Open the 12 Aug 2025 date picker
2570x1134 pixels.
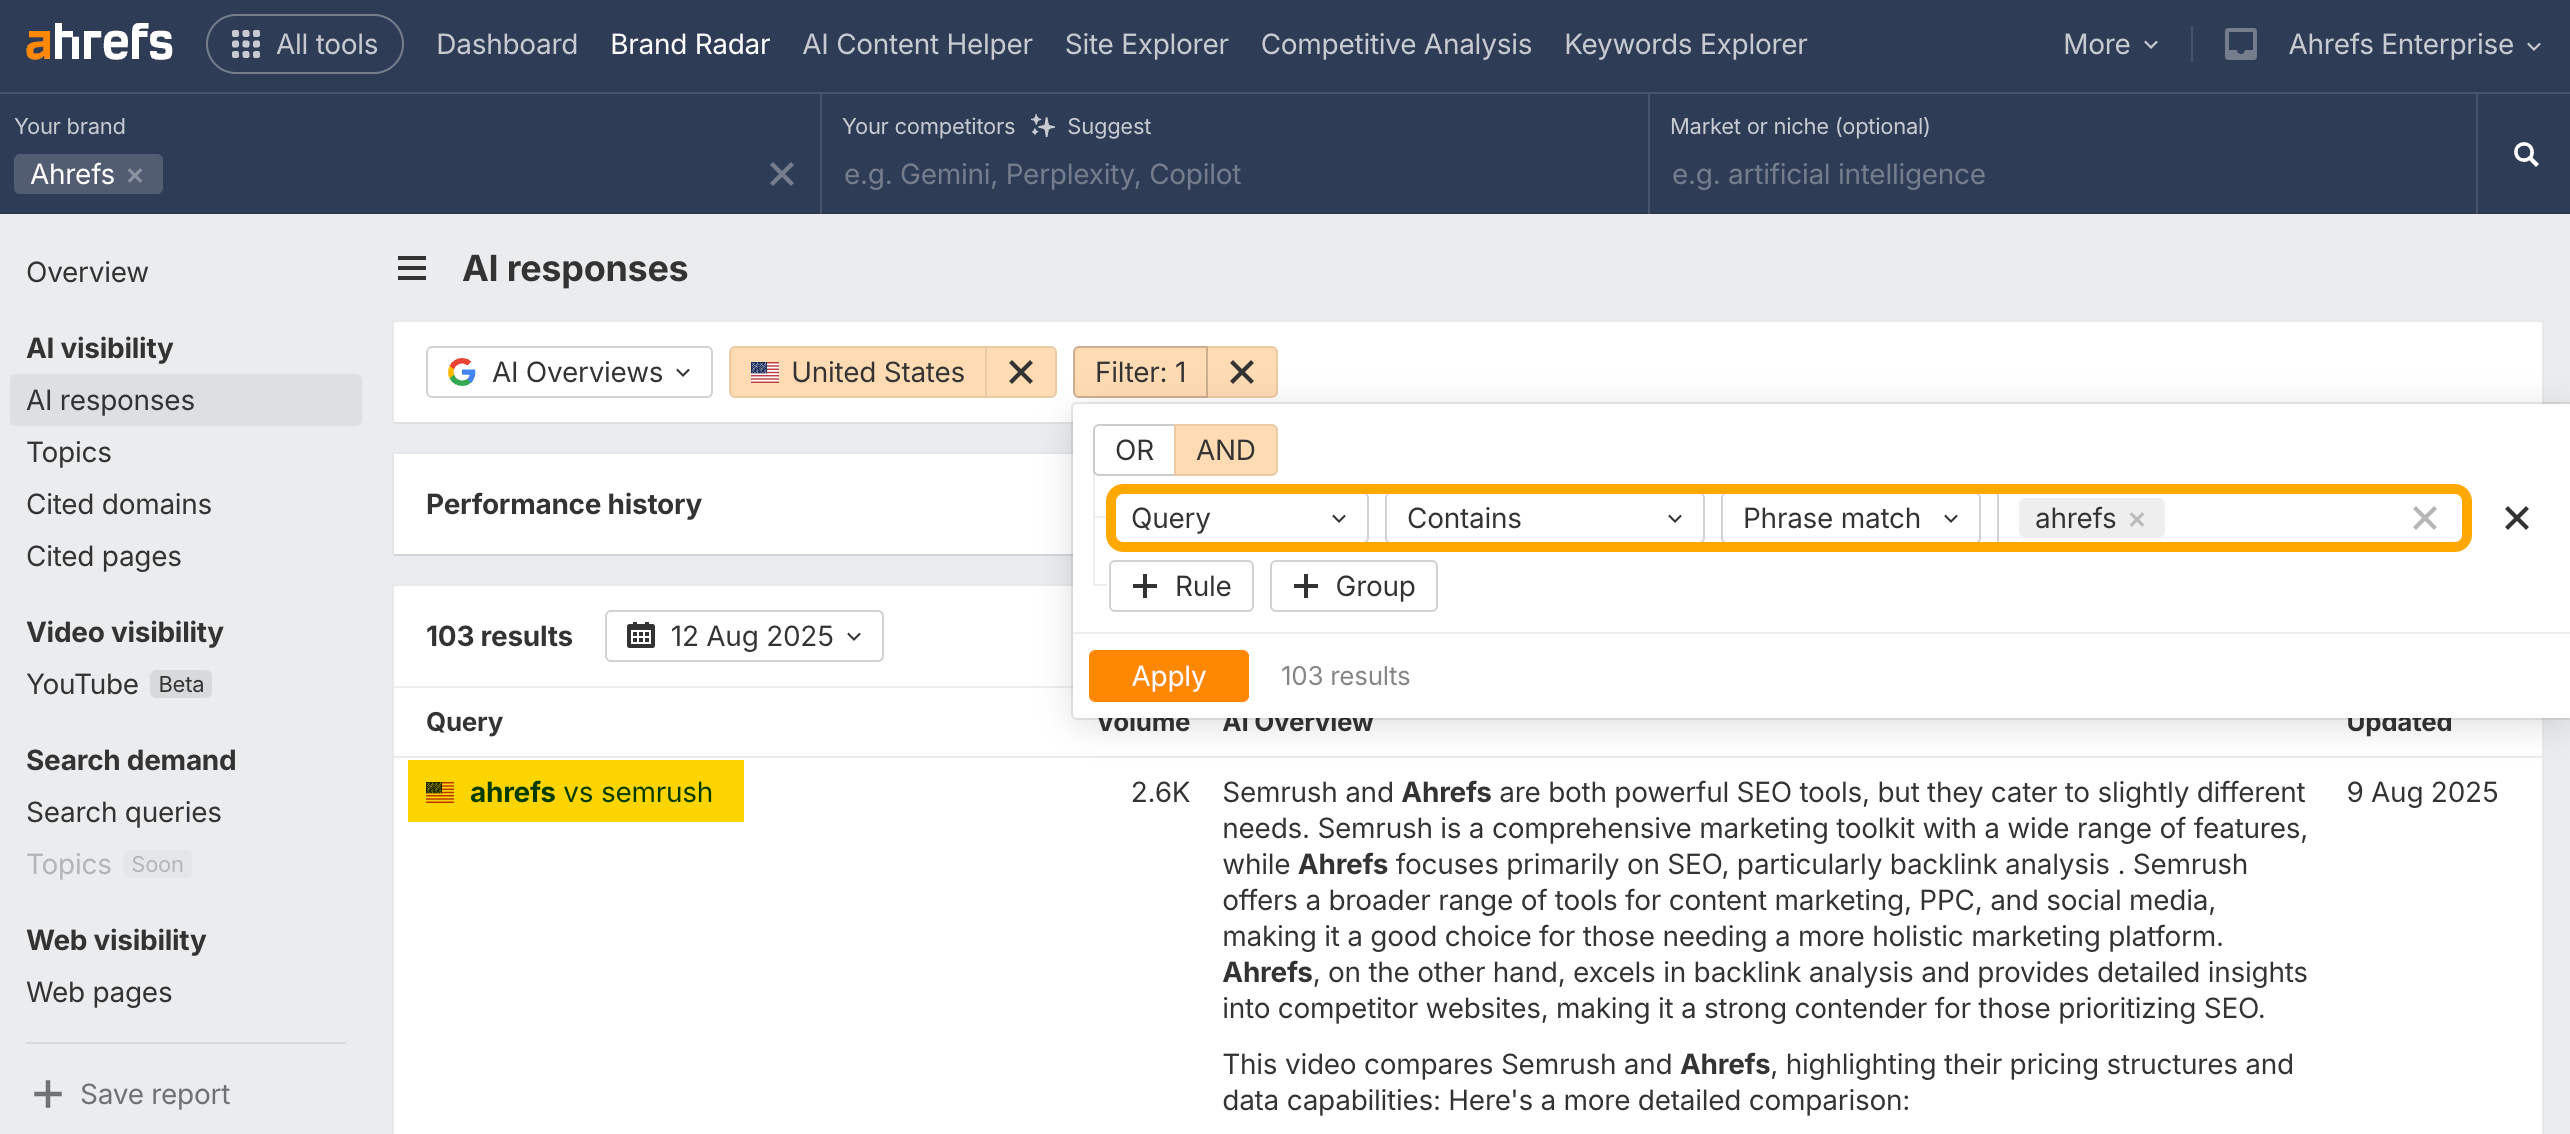pos(744,636)
